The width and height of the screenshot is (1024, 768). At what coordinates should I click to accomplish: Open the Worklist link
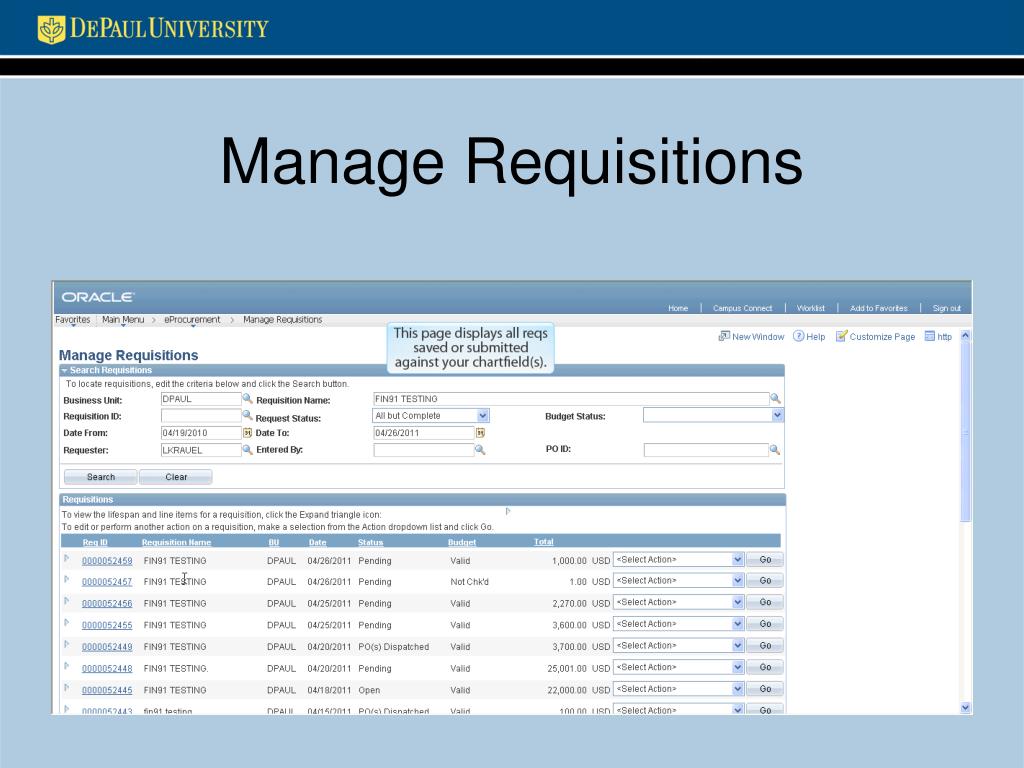point(810,308)
